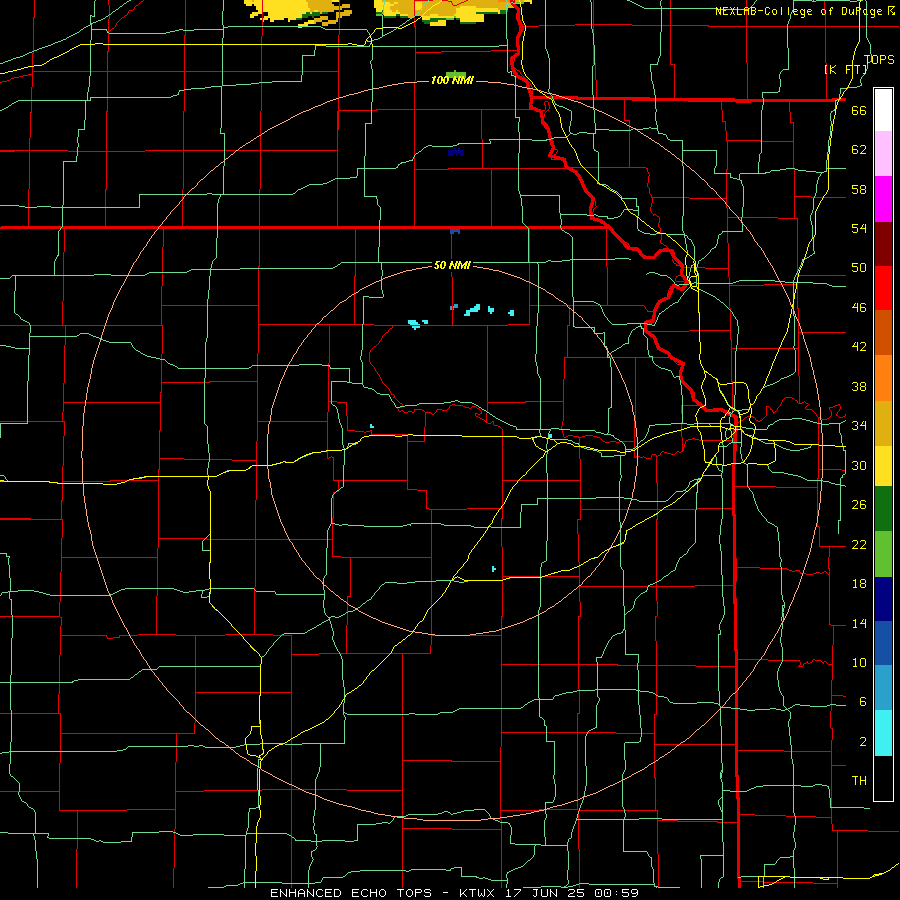Image resolution: width=900 pixels, height=900 pixels.
Task: Click the '00:59' time stamp
Action: coord(618,893)
